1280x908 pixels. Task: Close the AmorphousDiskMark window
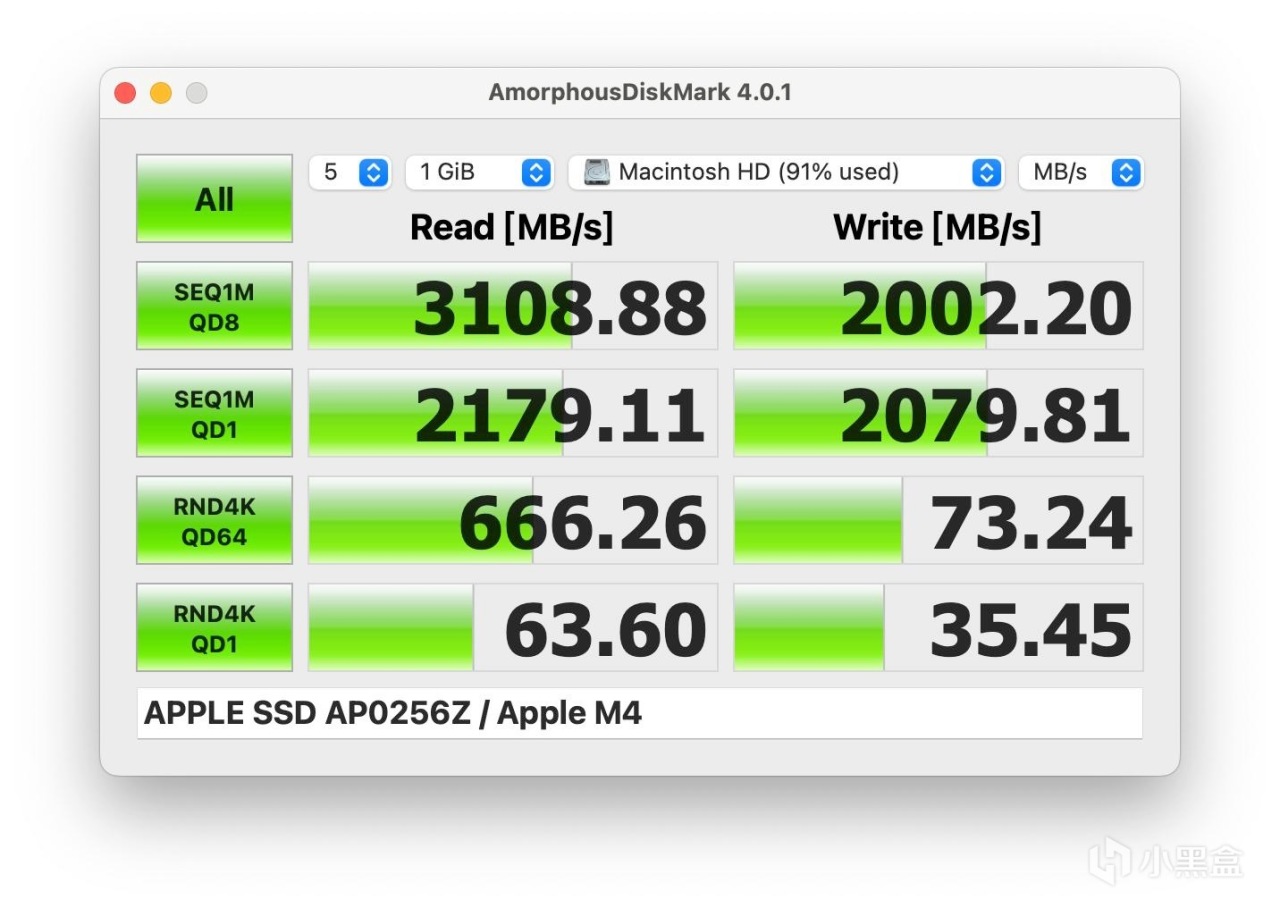tap(125, 93)
